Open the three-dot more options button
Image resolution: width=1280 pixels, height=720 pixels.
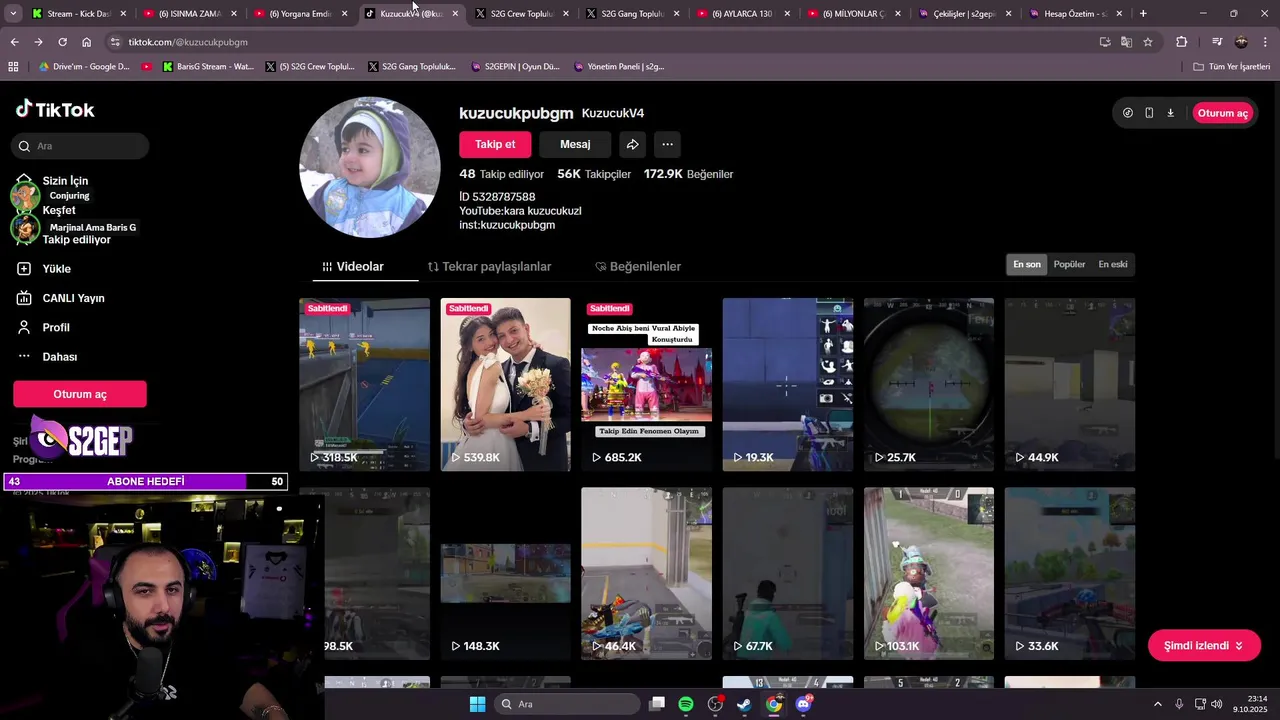point(667,144)
